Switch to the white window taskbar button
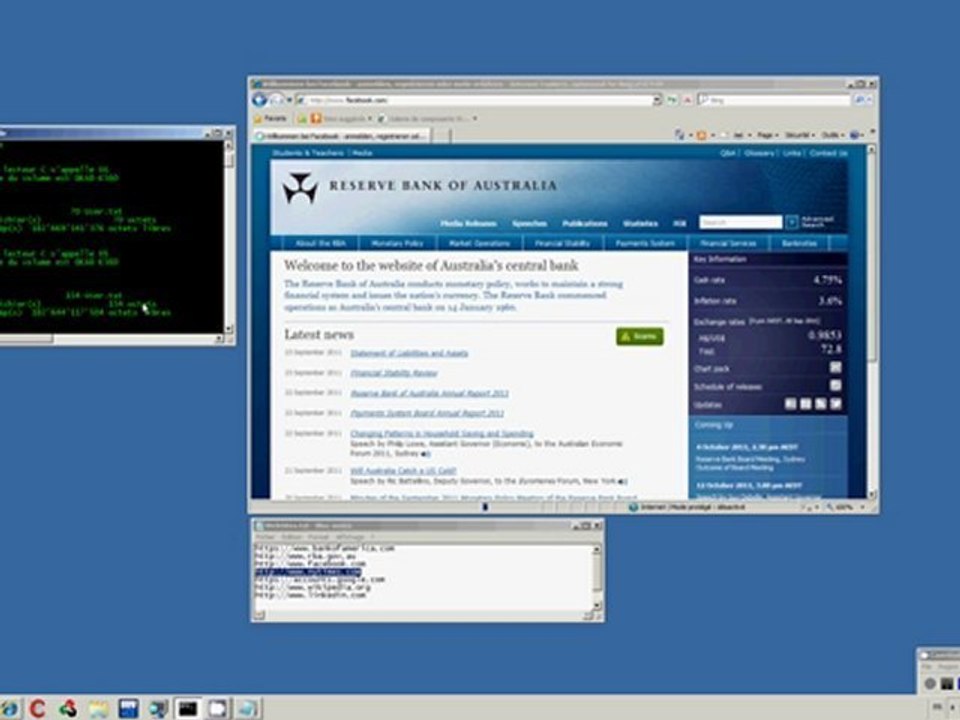The width and height of the screenshot is (960, 720). (218, 709)
